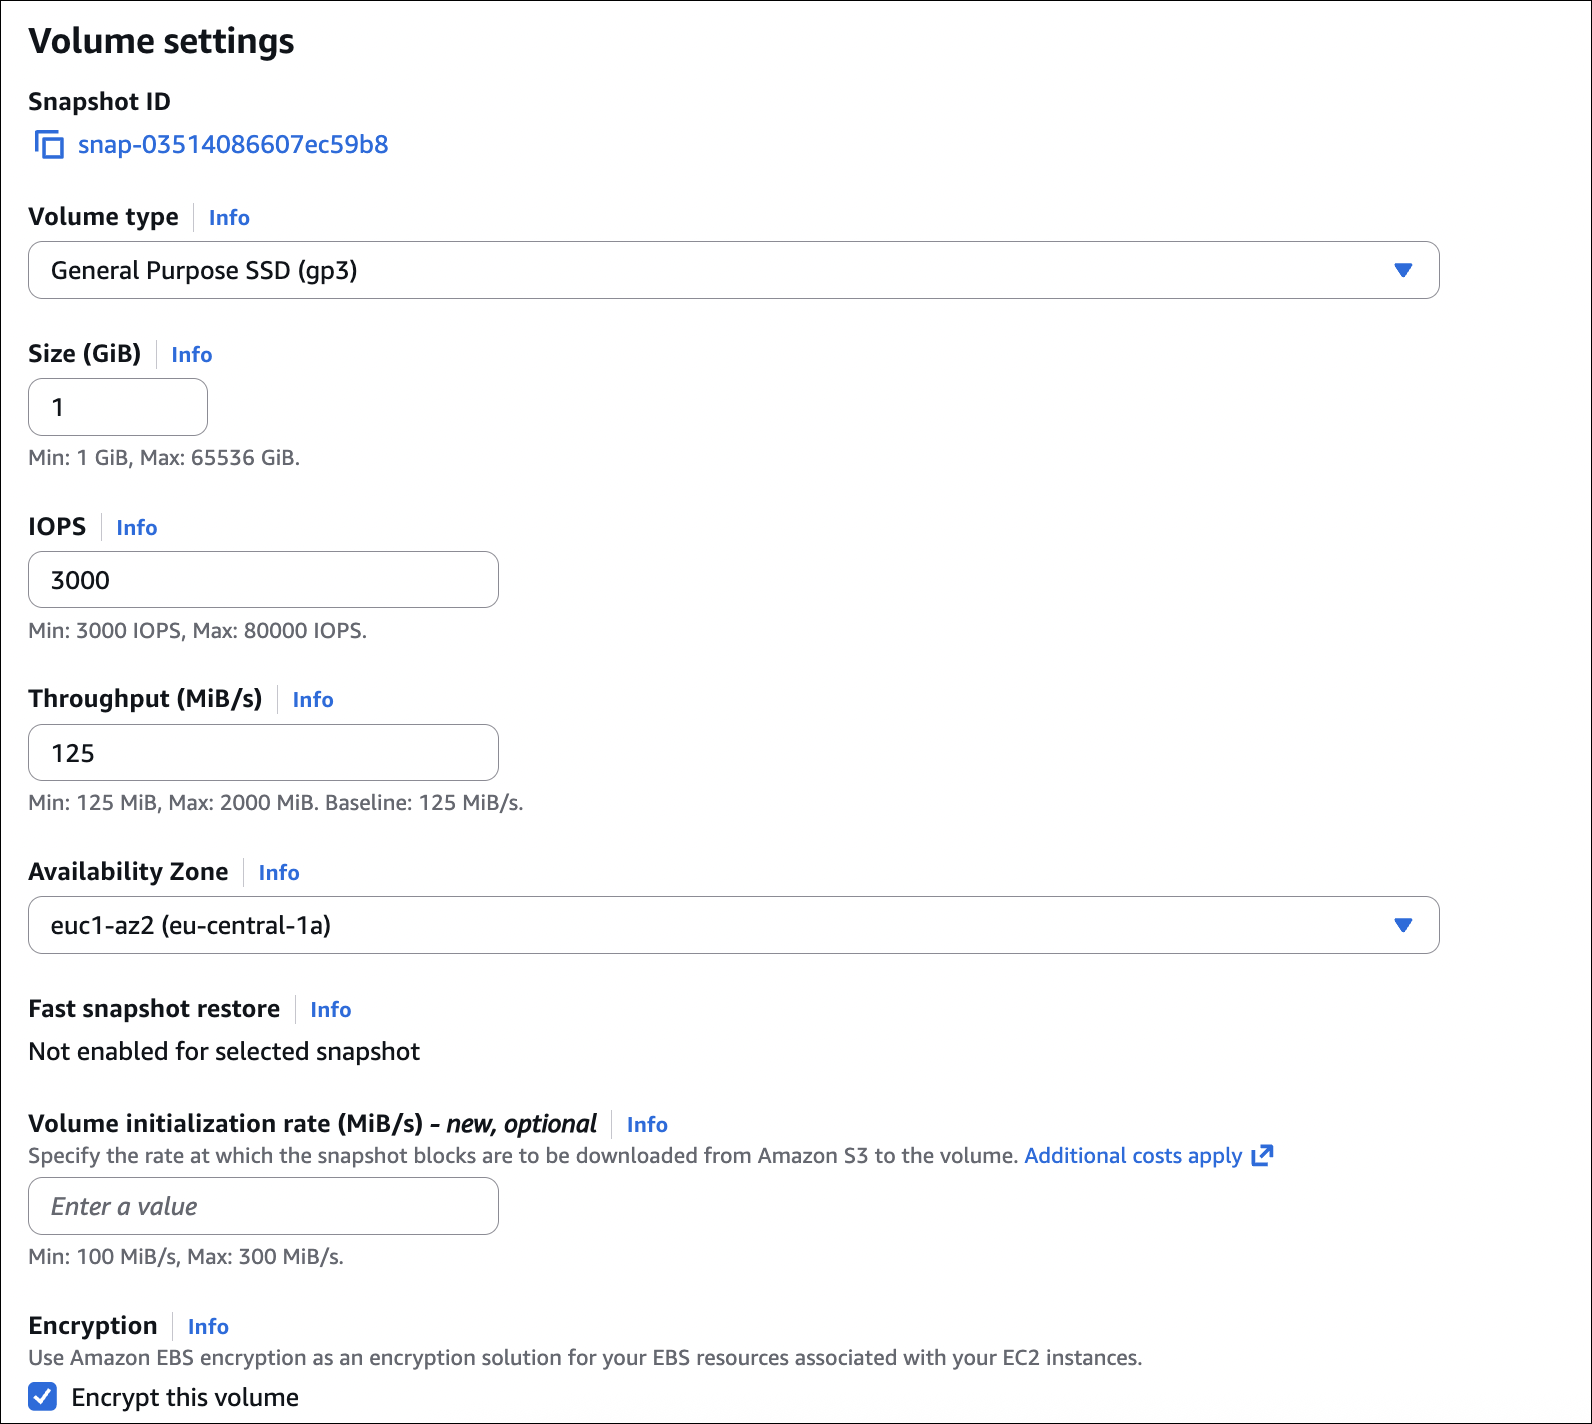Open the Additional costs apply link

tap(1133, 1156)
